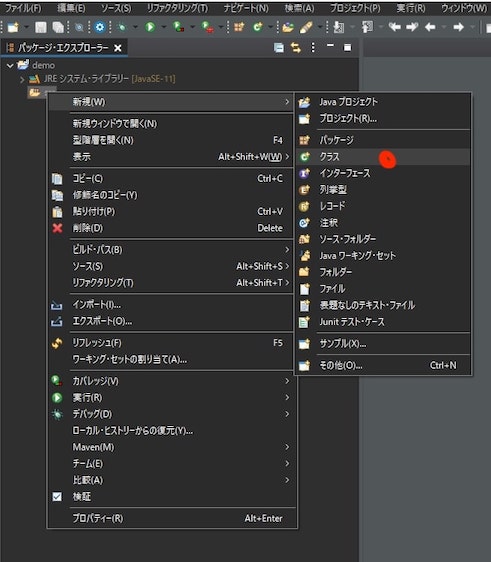Open the ナビゲート(N) menu bar item
The width and height of the screenshot is (491, 562).
[246, 8]
